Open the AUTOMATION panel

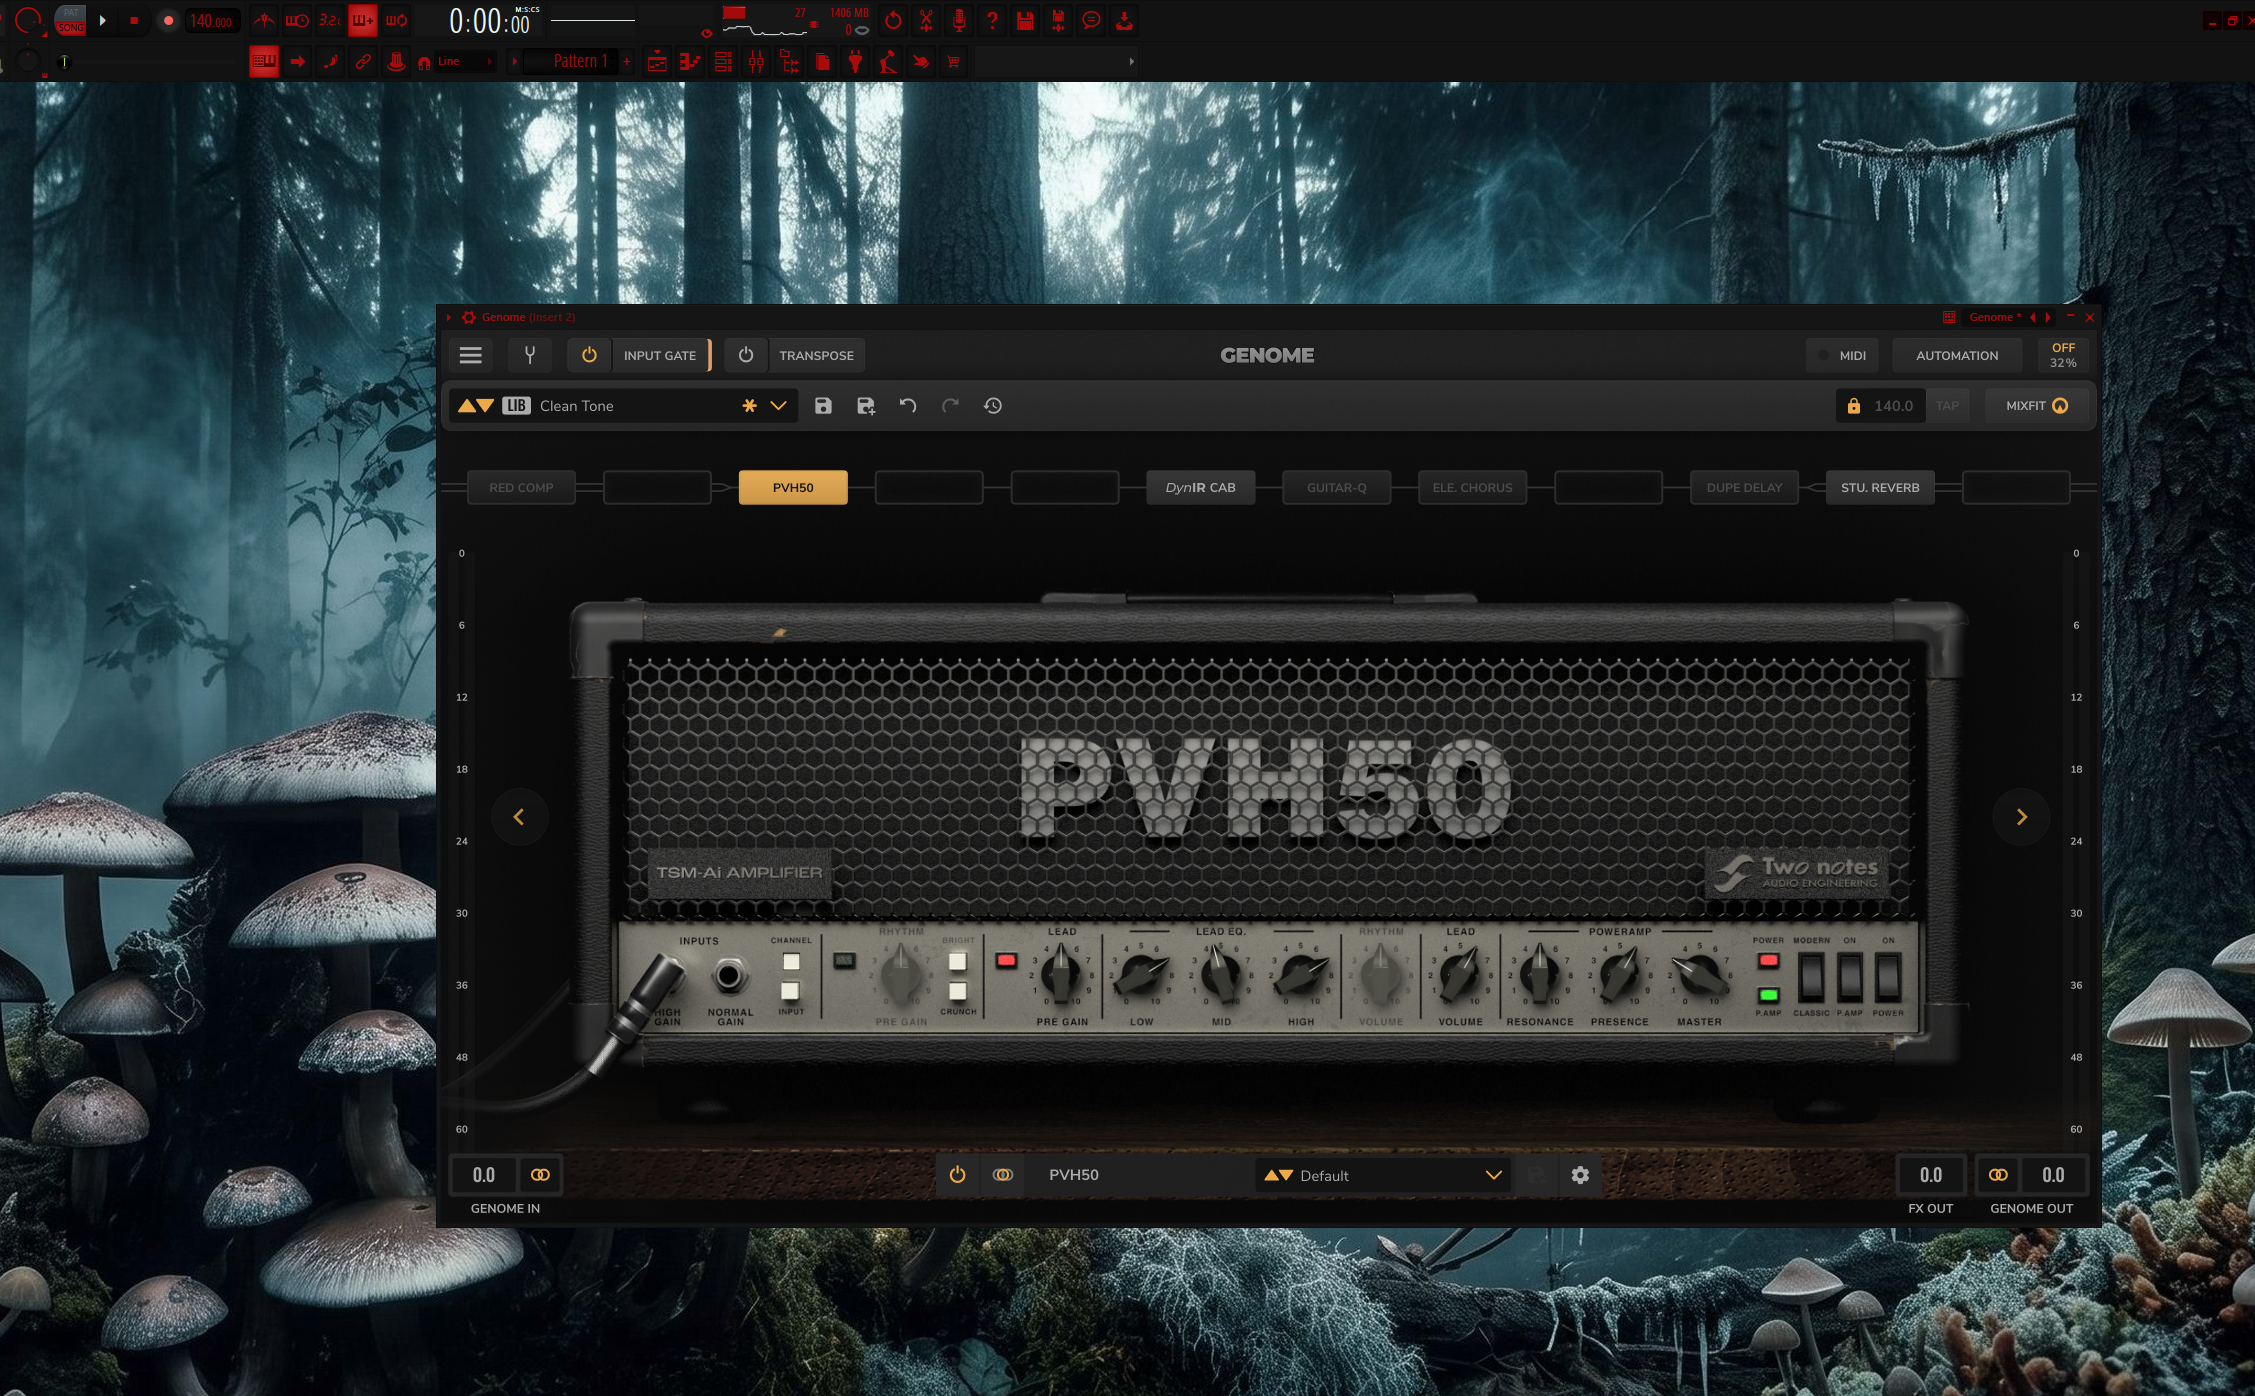click(1957, 355)
